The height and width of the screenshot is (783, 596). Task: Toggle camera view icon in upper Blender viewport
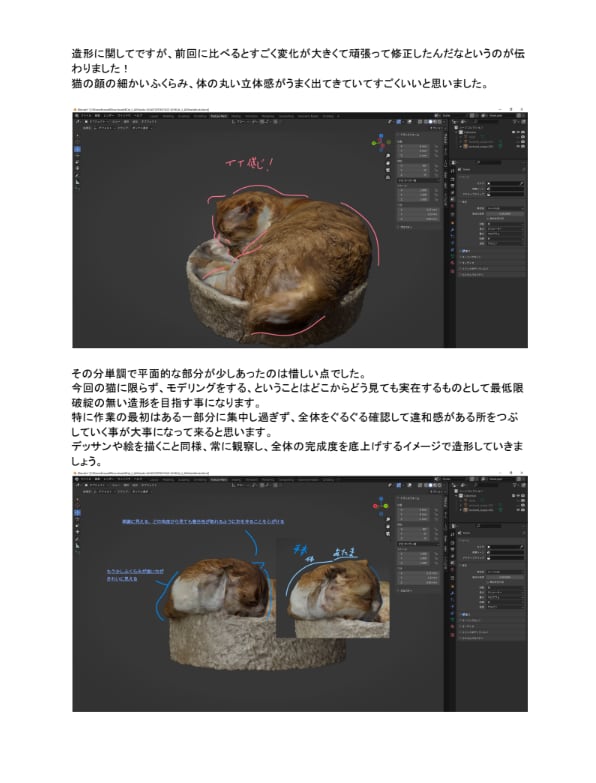click(388, 170)
